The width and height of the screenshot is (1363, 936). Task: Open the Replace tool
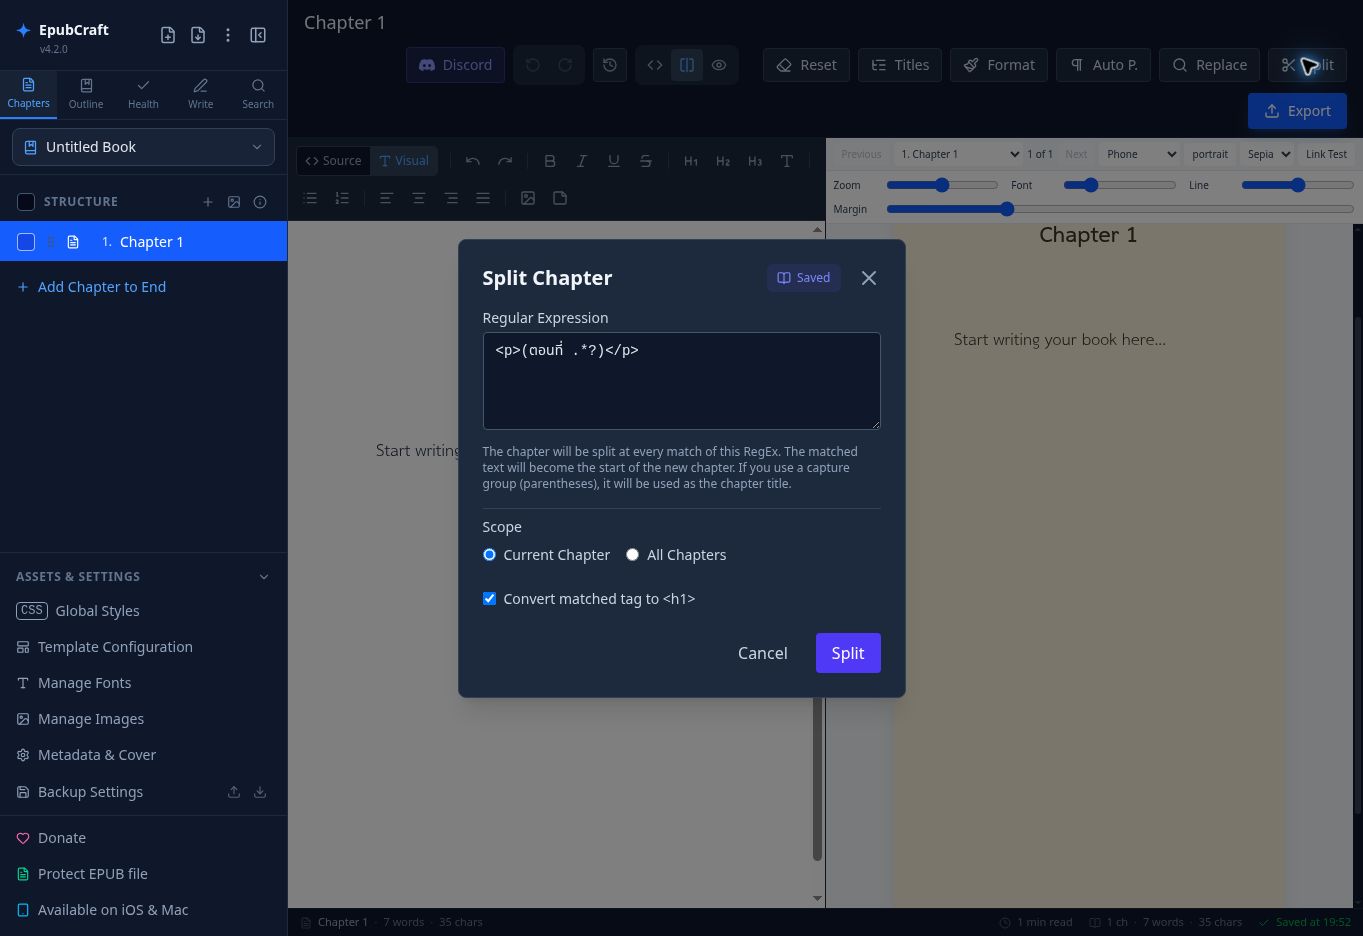point(1209,65)
